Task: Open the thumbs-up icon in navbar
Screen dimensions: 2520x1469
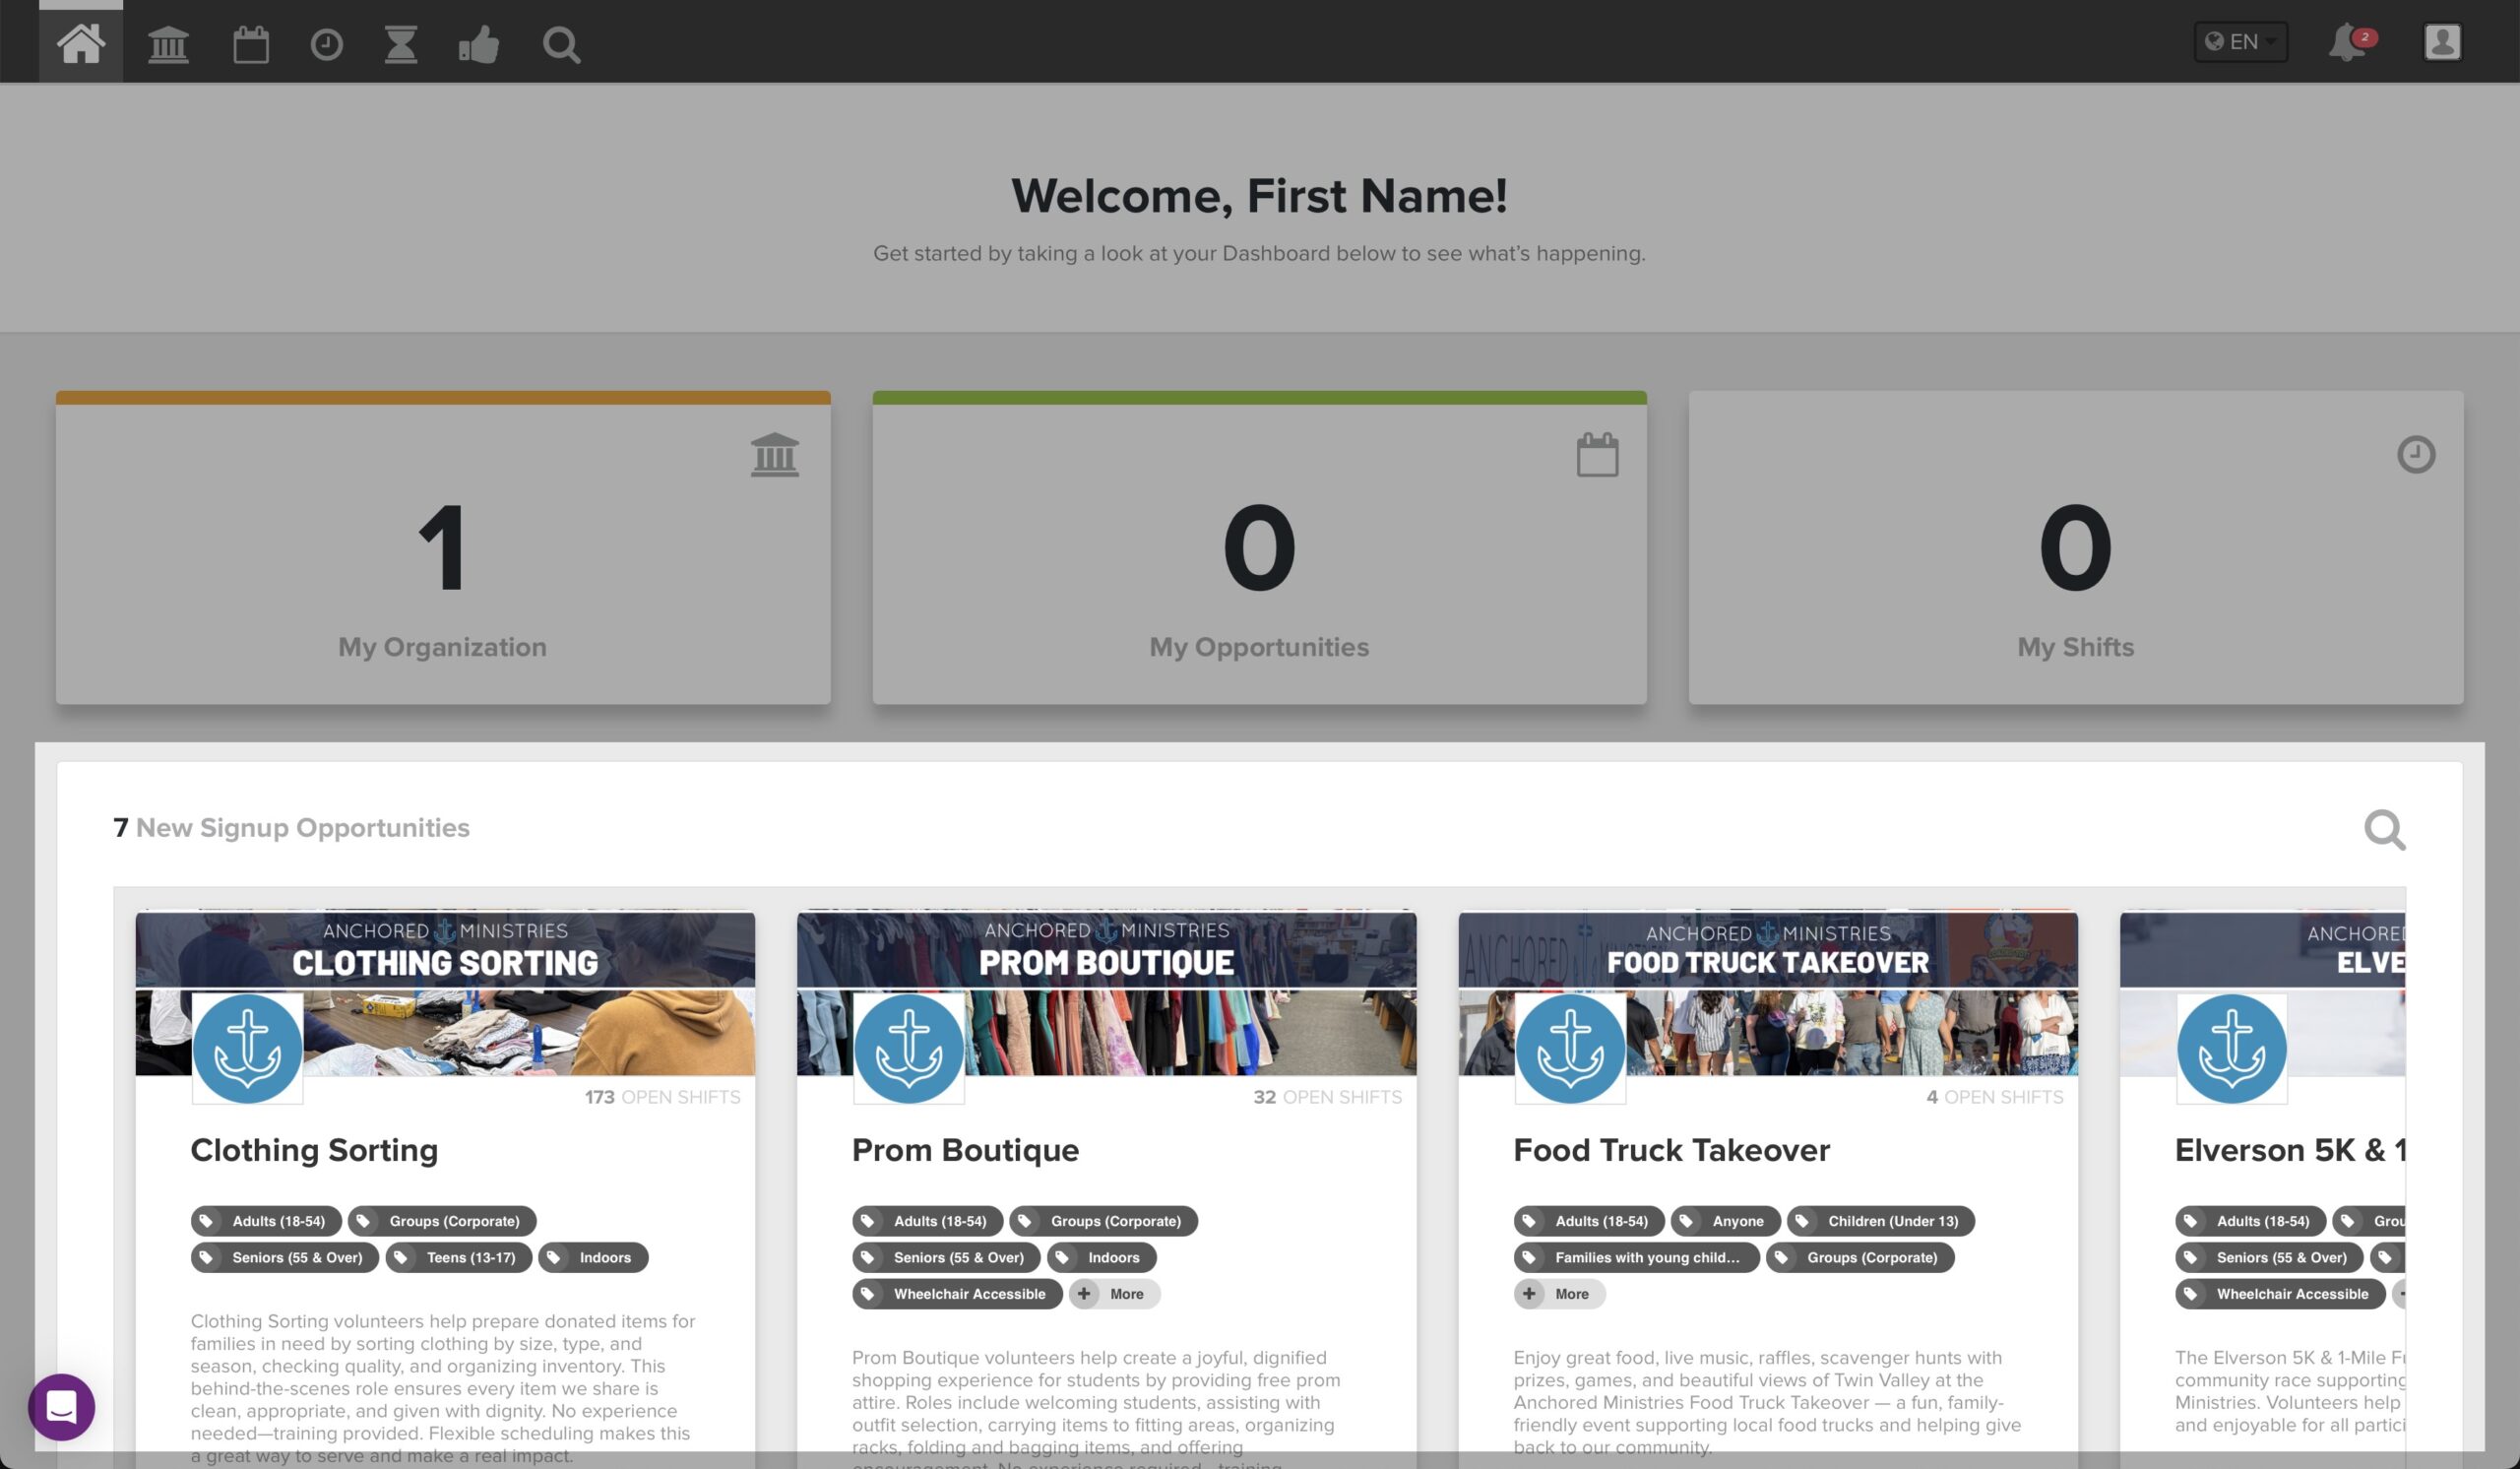Action: (479, 44)
